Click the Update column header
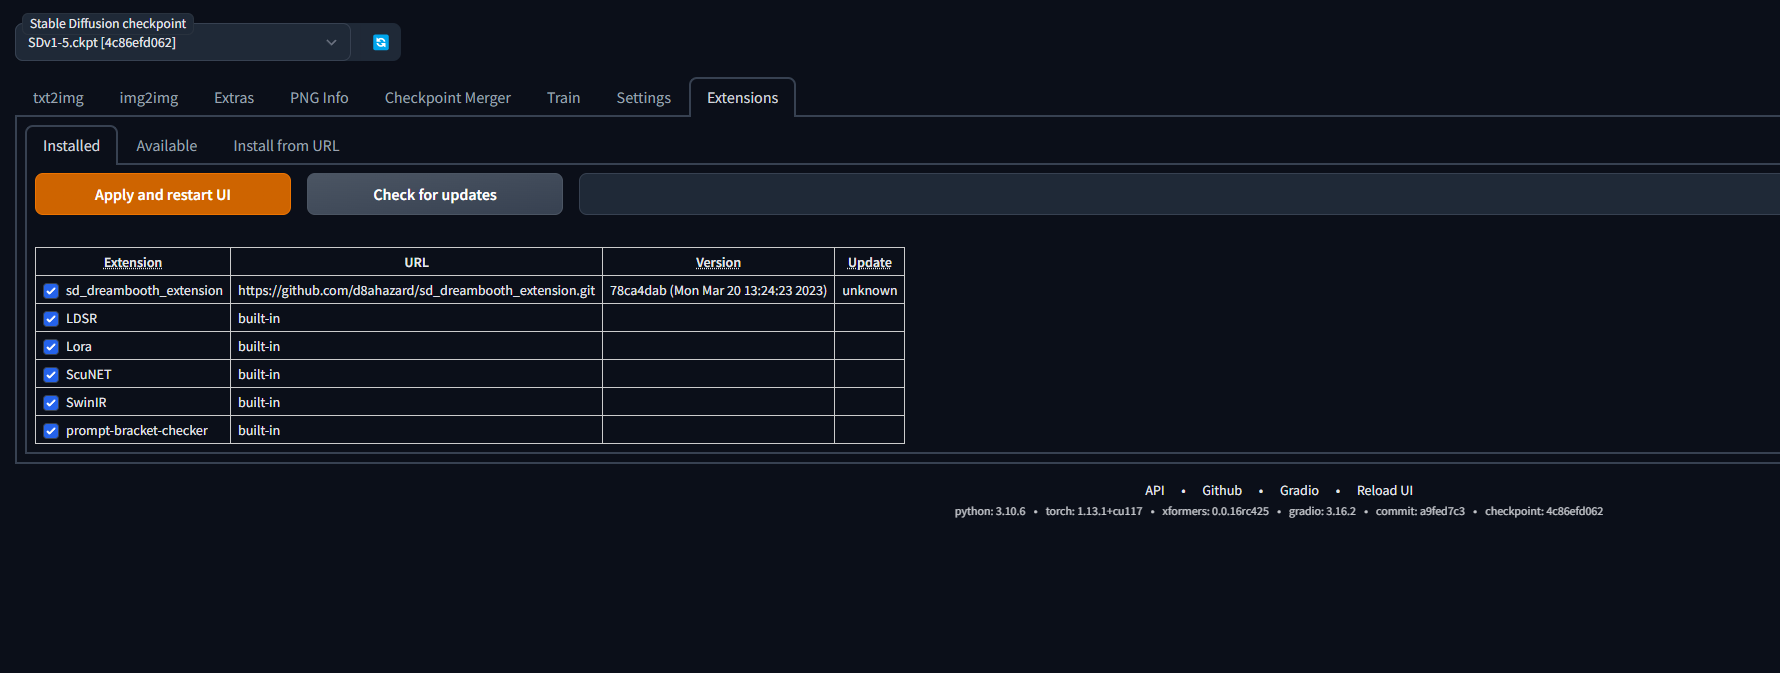Viewport: 1780px width, 673px height. (x=870, y=262)
